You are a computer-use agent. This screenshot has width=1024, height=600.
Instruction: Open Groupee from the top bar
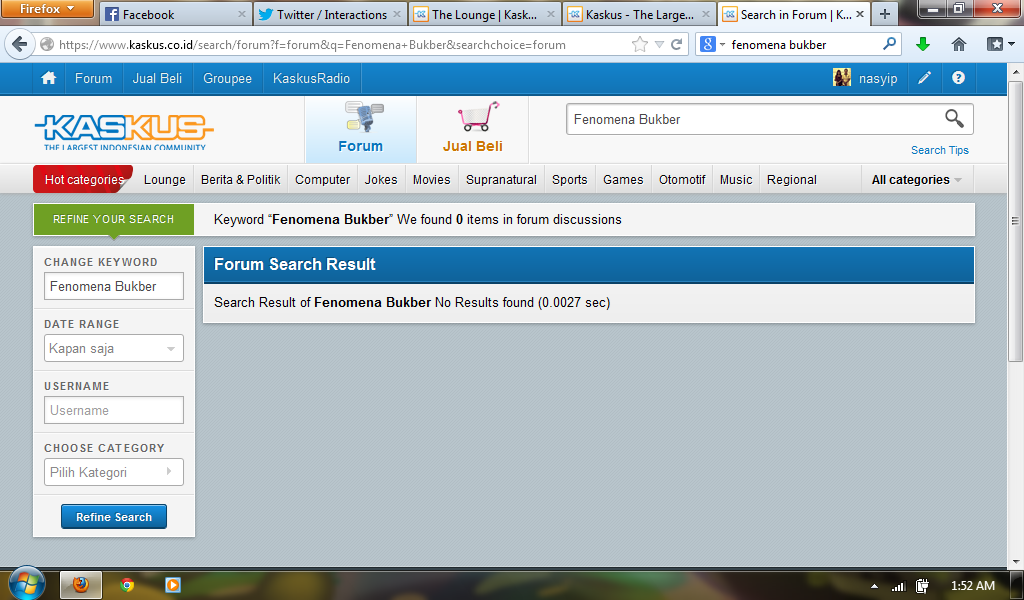(227, 78)
